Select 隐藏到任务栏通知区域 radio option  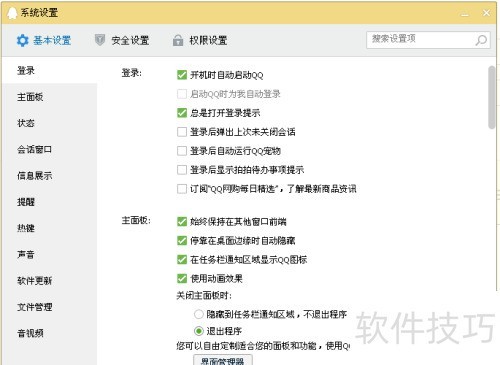pos(199,314)
